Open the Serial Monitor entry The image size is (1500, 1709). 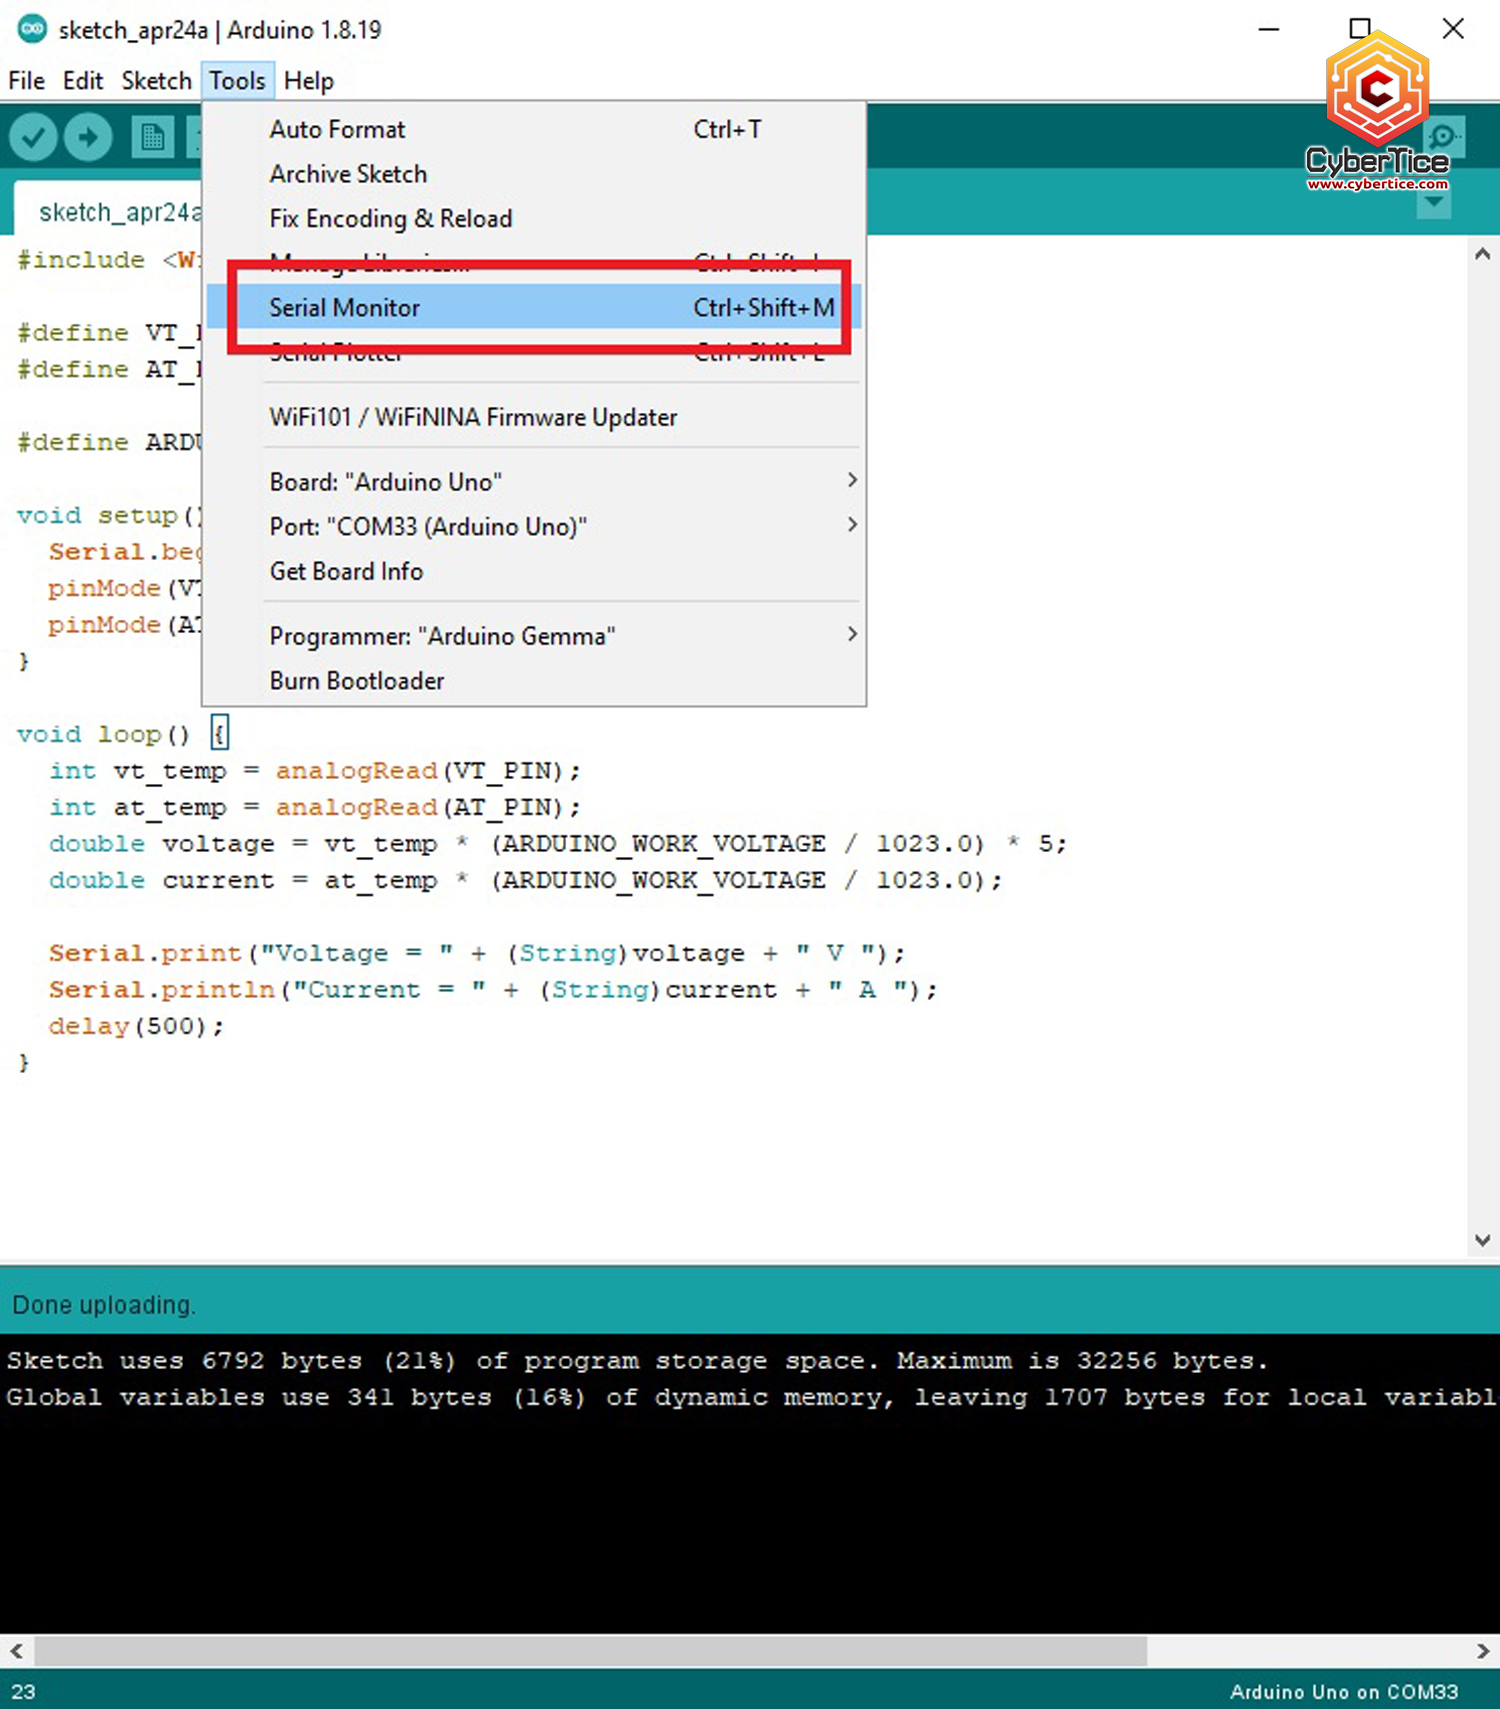point(534,307)
